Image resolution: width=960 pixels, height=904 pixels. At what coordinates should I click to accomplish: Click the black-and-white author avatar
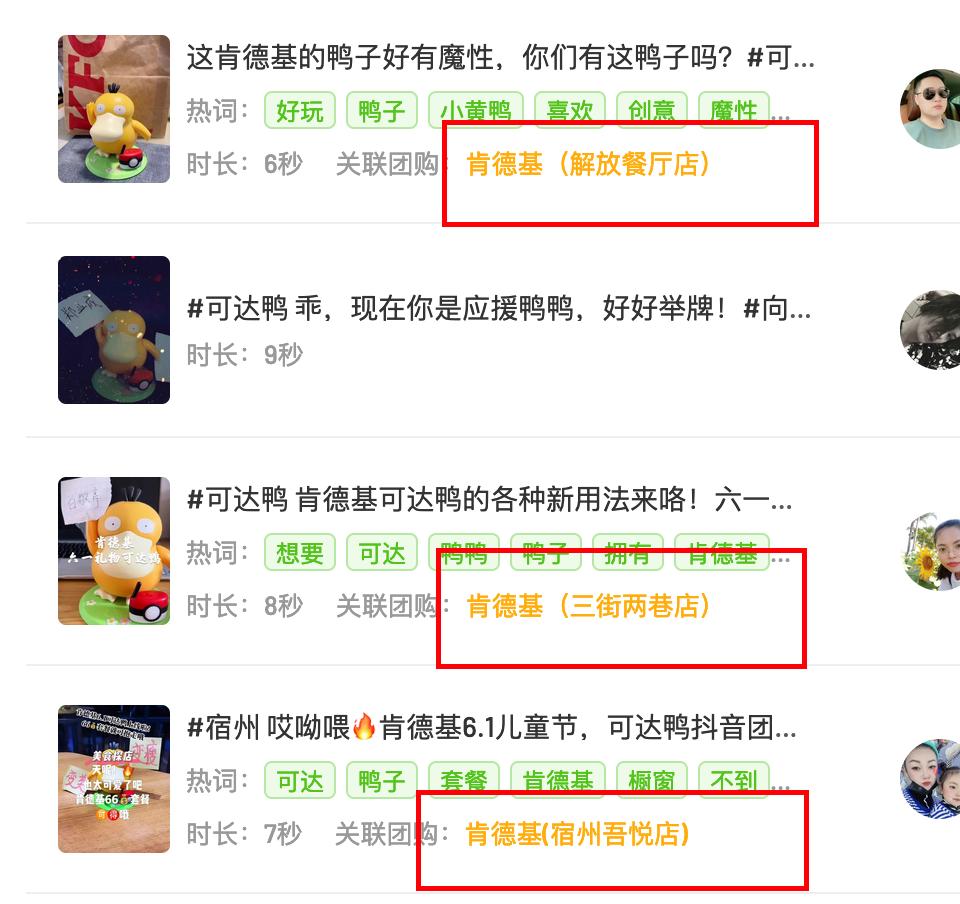[x=930, y=330]
